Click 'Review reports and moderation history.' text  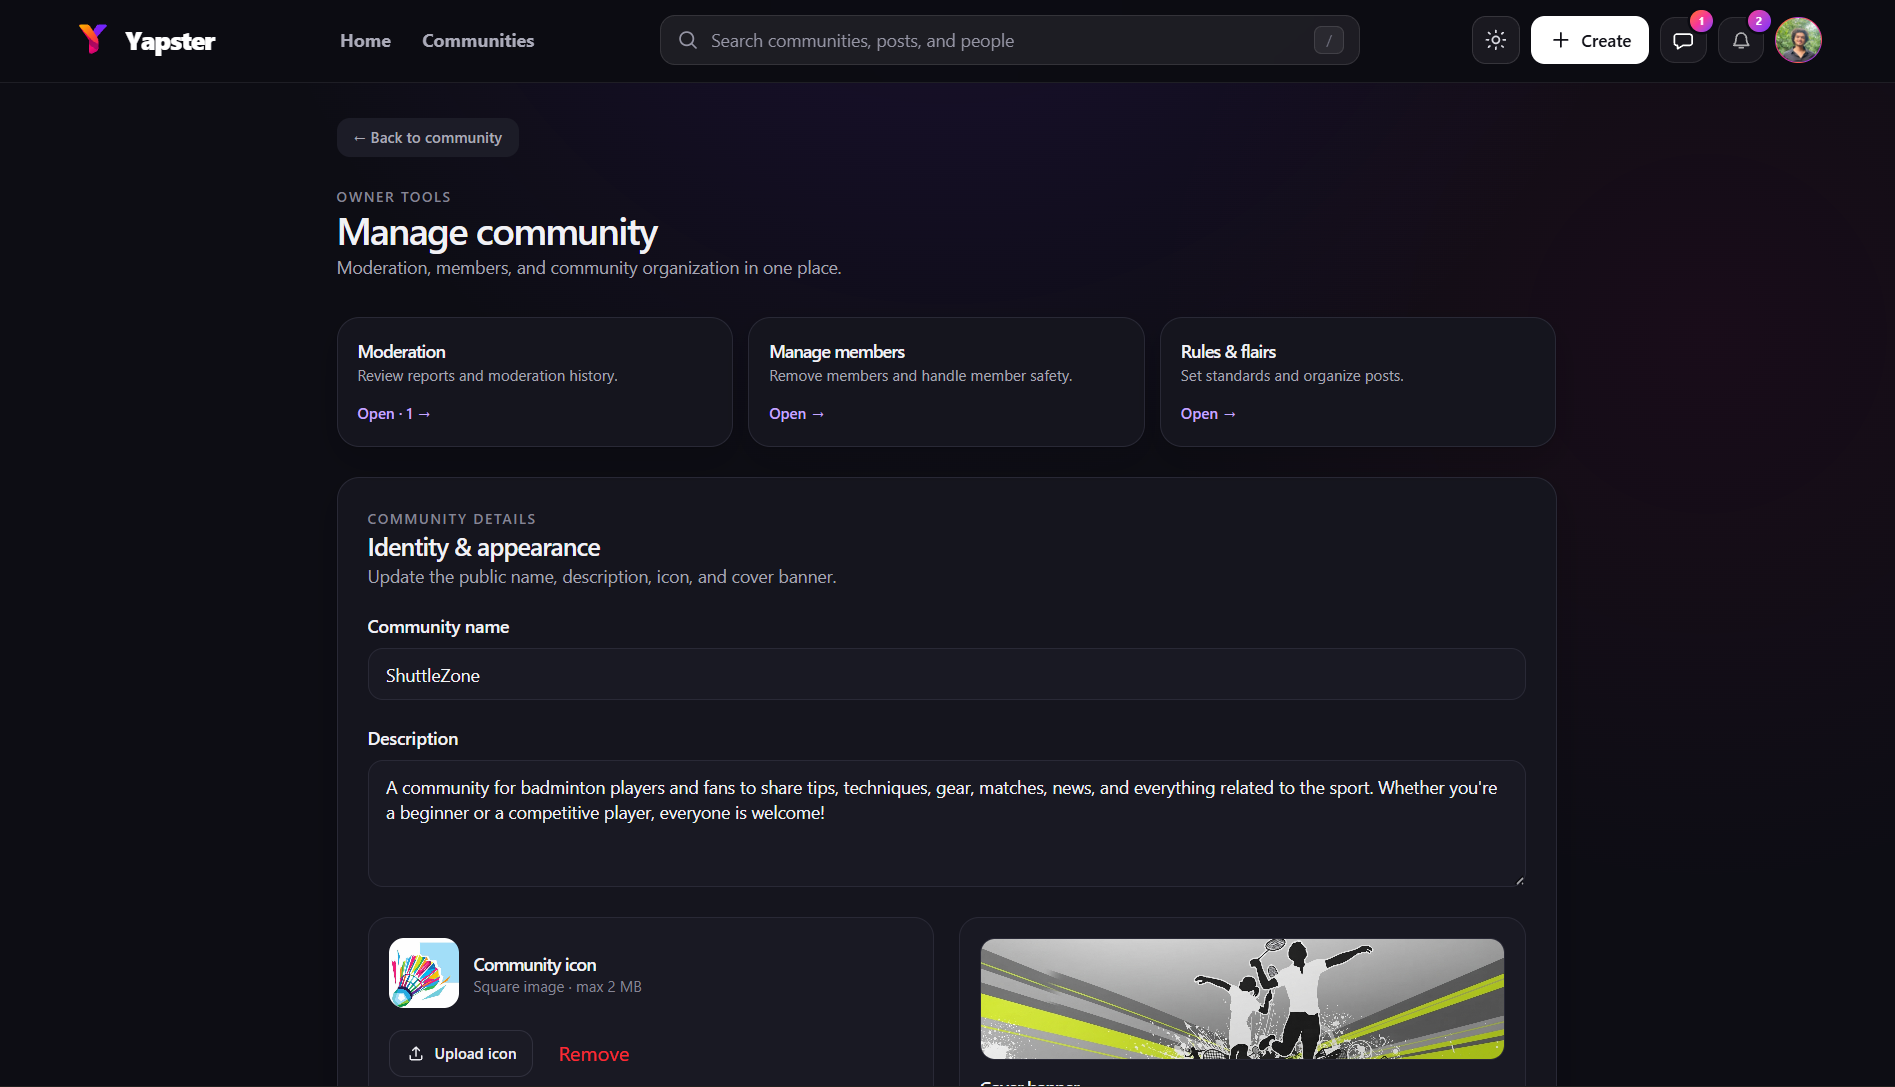488,376
